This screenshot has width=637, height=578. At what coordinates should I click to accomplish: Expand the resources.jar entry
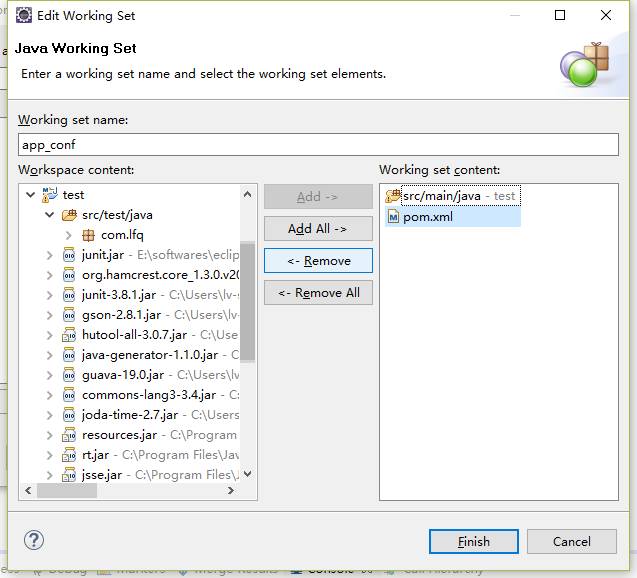50,435
